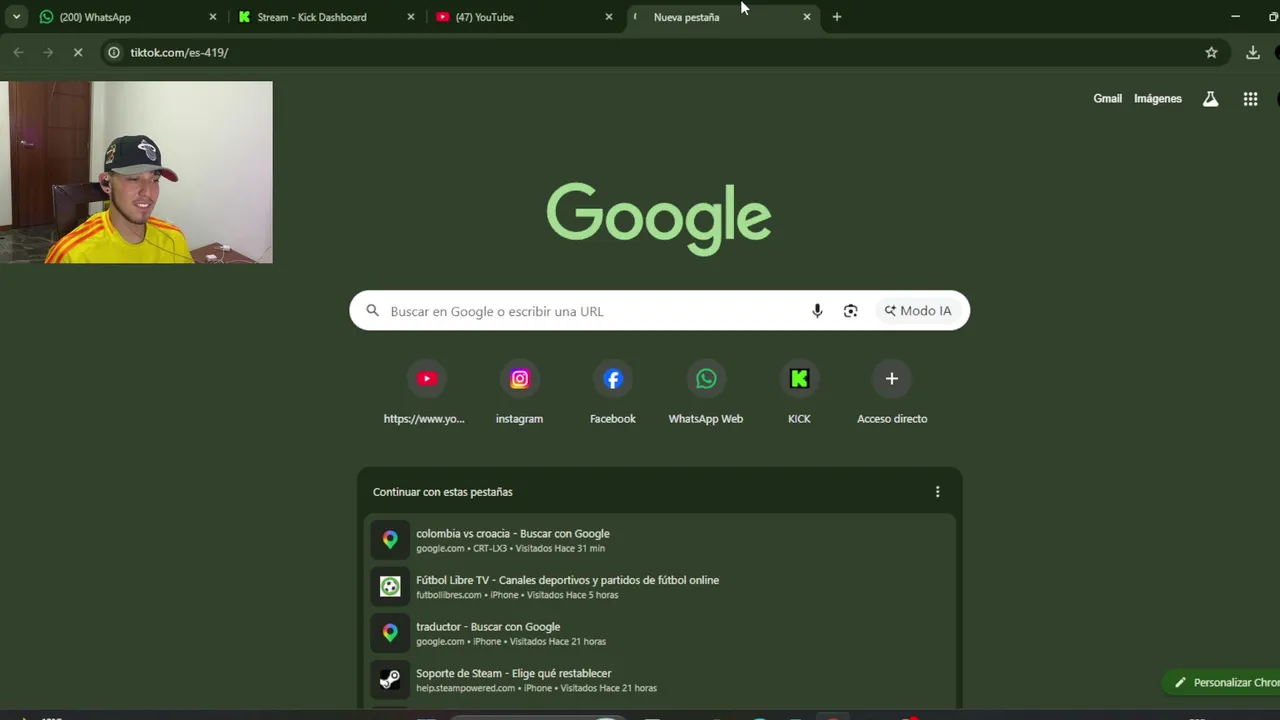Expand the tab search dropdown arrow
1280x720 pixels.
(x=16, y=17)
